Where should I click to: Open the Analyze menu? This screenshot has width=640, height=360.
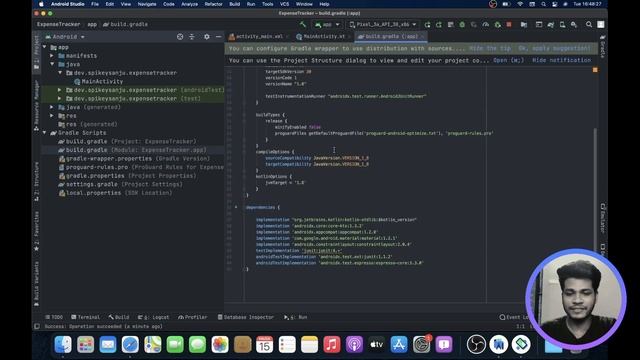(189, 4)
